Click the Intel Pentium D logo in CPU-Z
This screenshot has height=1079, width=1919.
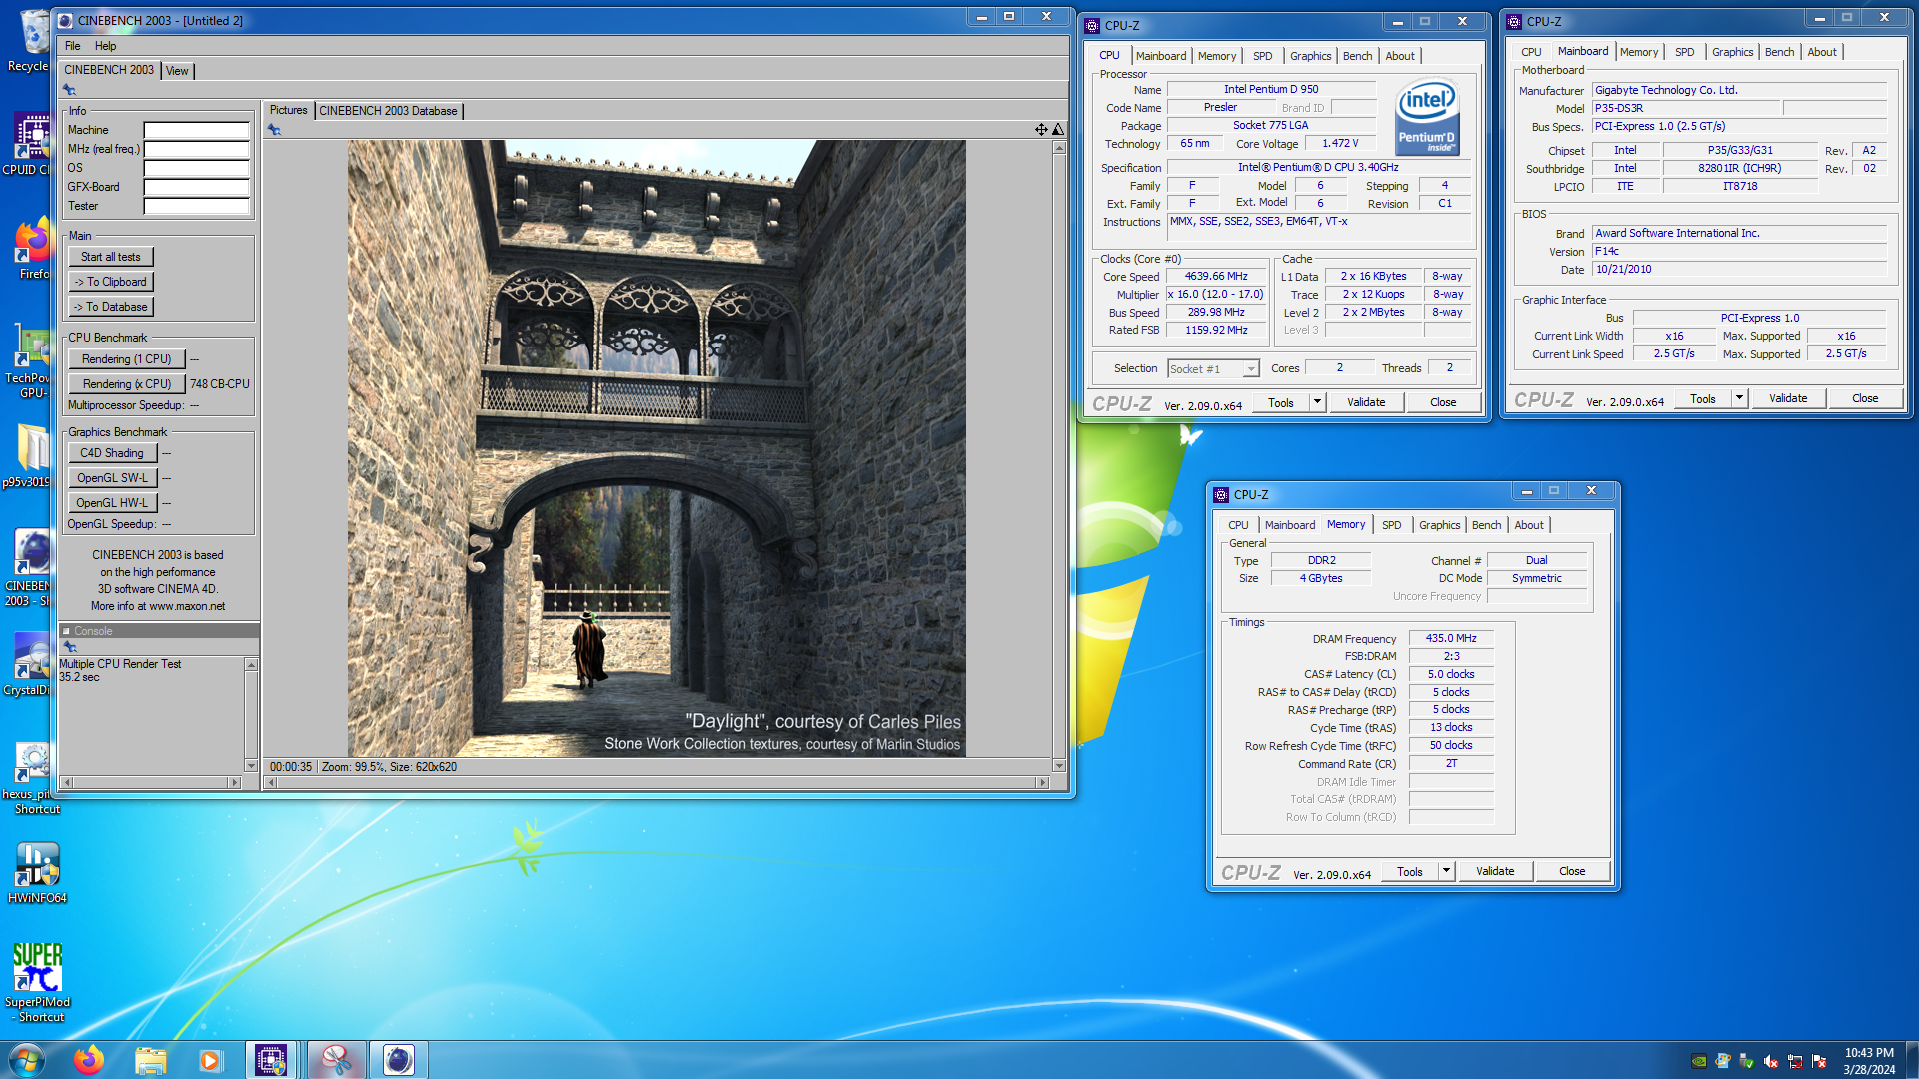coord(1427,118)
